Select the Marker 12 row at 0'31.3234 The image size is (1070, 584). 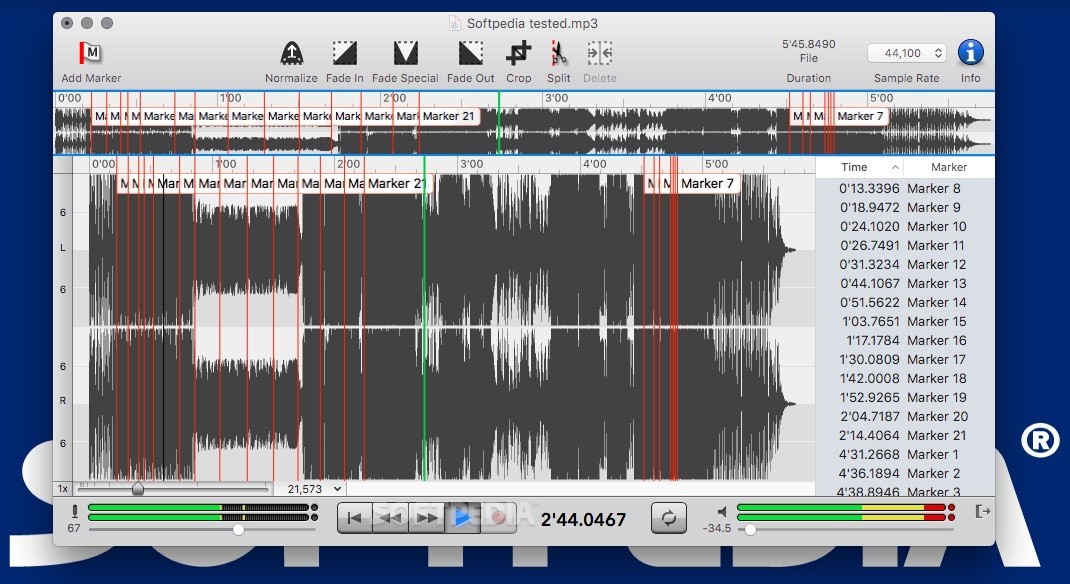(x=905, y=265)
